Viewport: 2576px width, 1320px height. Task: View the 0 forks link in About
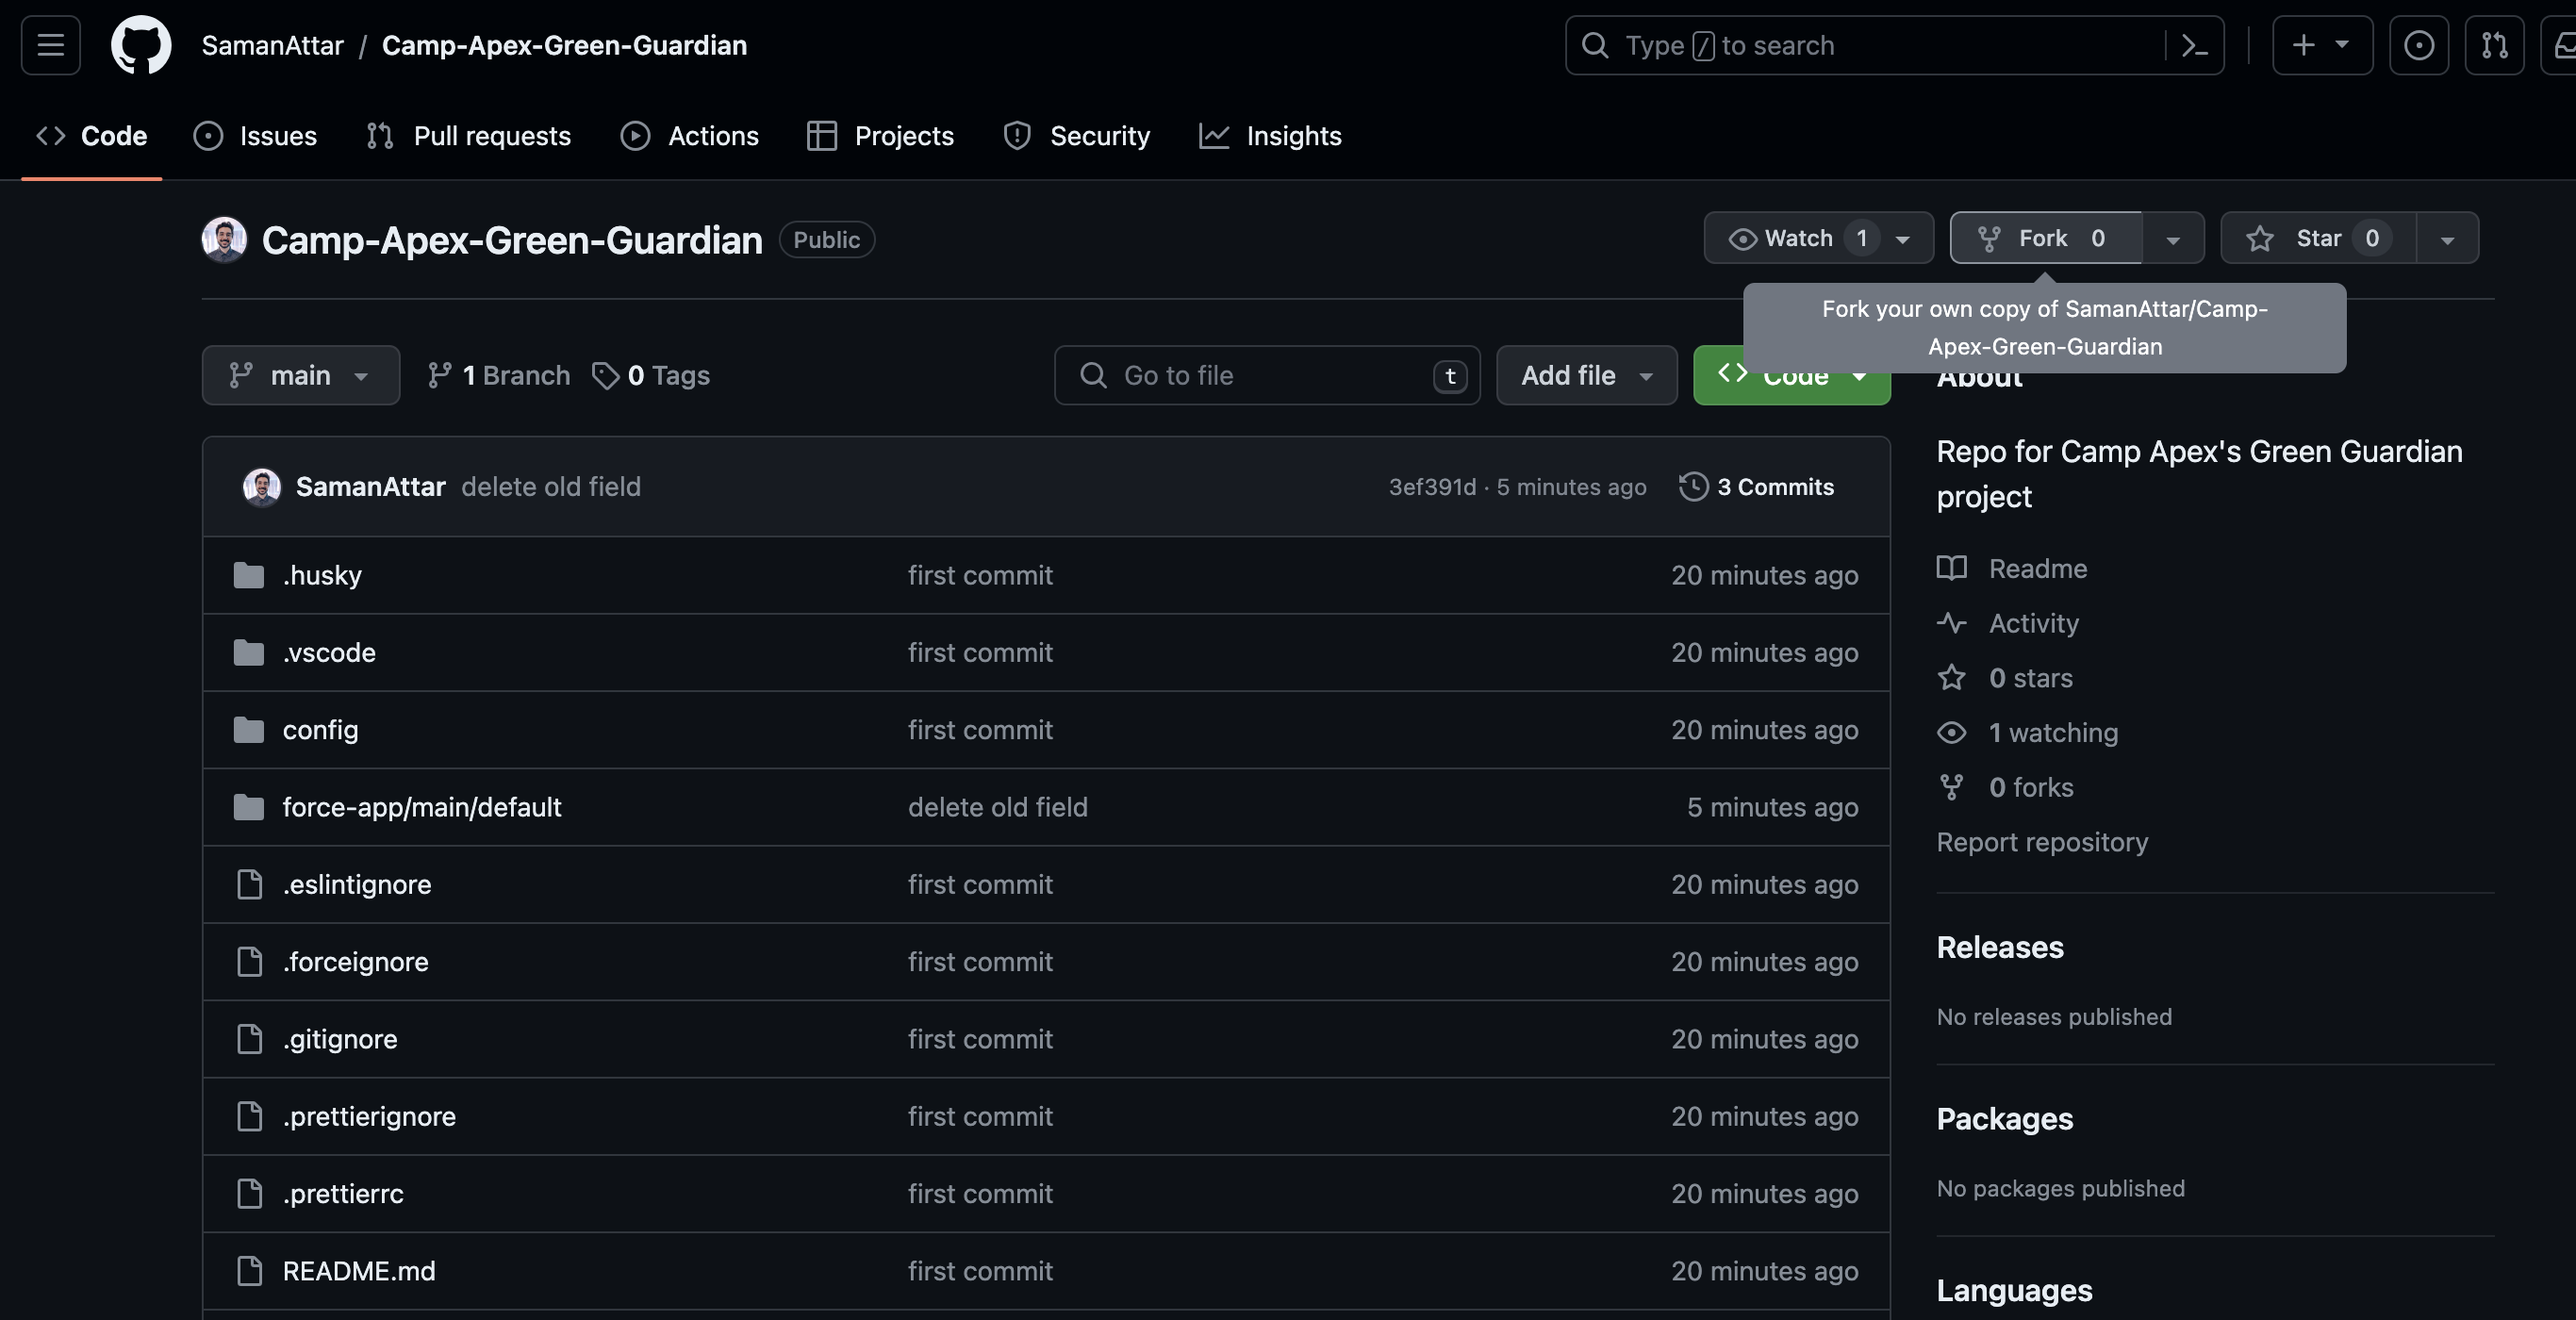click(2005, 788)
